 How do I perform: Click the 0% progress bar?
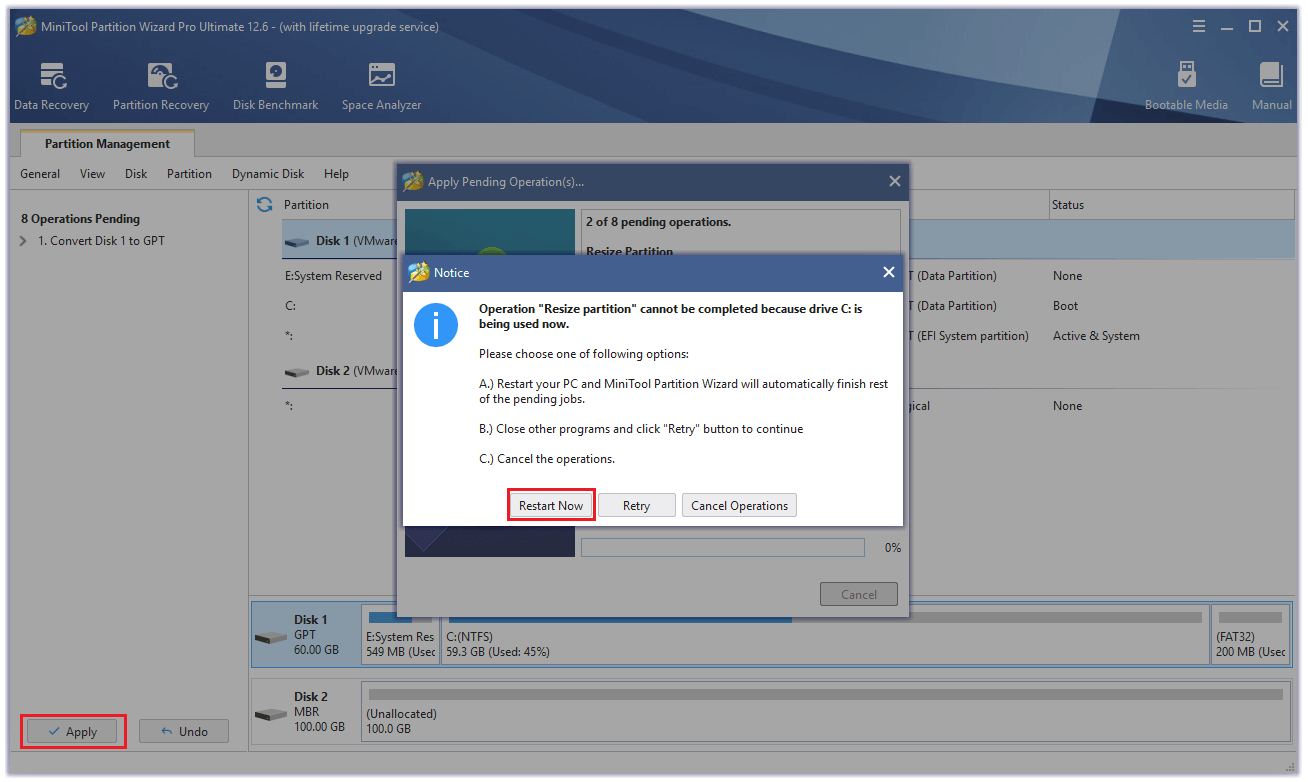tap(722, 548)
